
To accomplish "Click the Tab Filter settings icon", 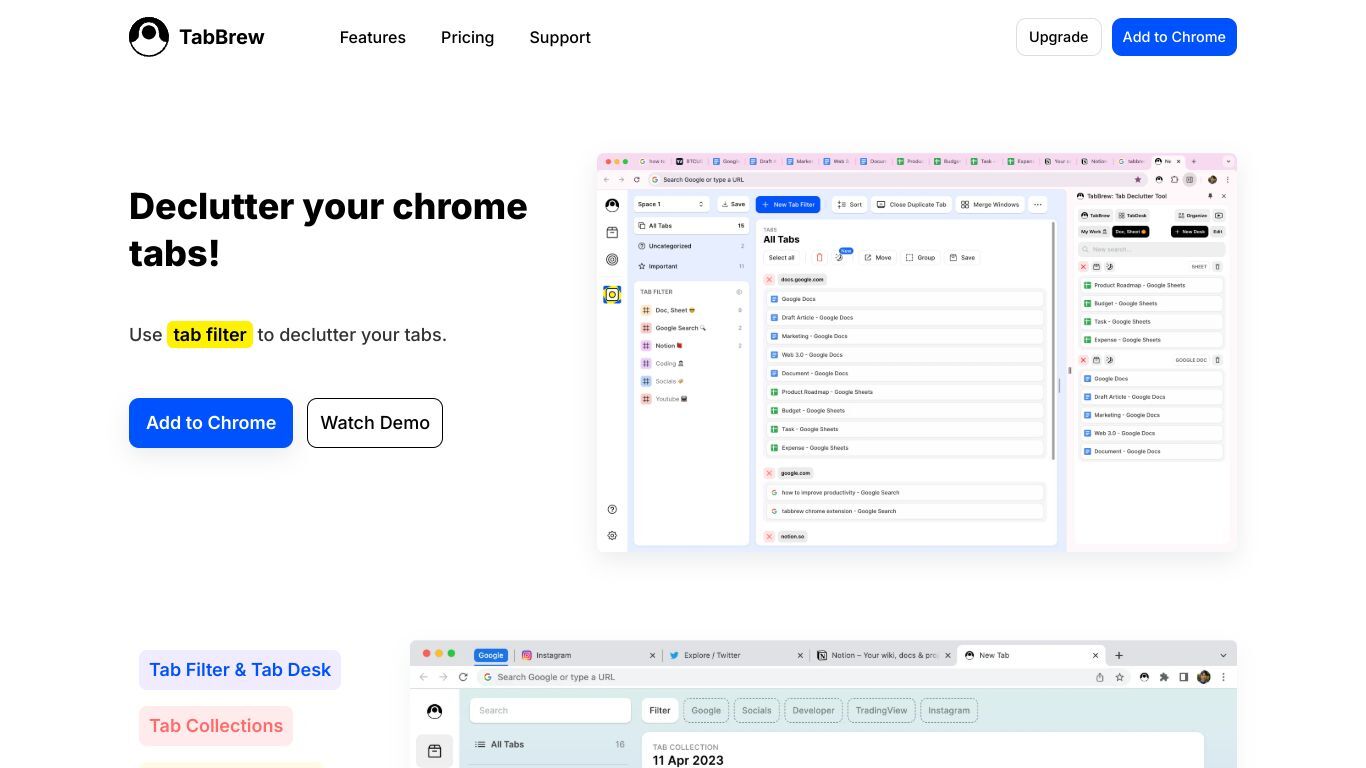I will click(x=739, y=292).
